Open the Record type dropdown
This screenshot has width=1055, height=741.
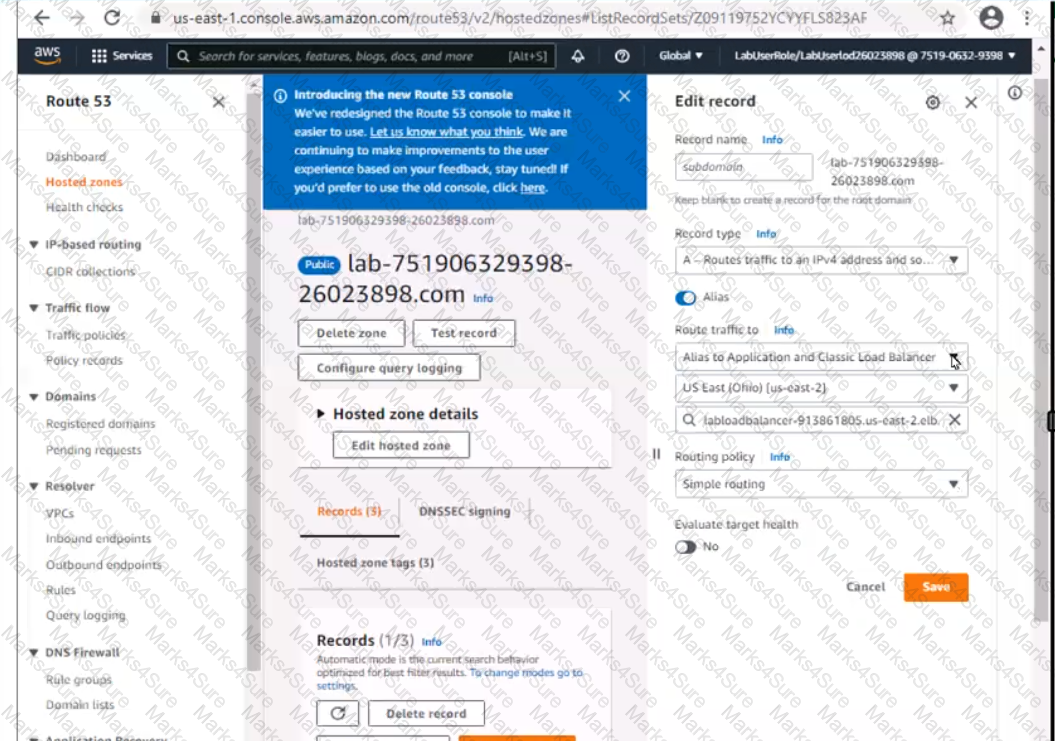820,260
